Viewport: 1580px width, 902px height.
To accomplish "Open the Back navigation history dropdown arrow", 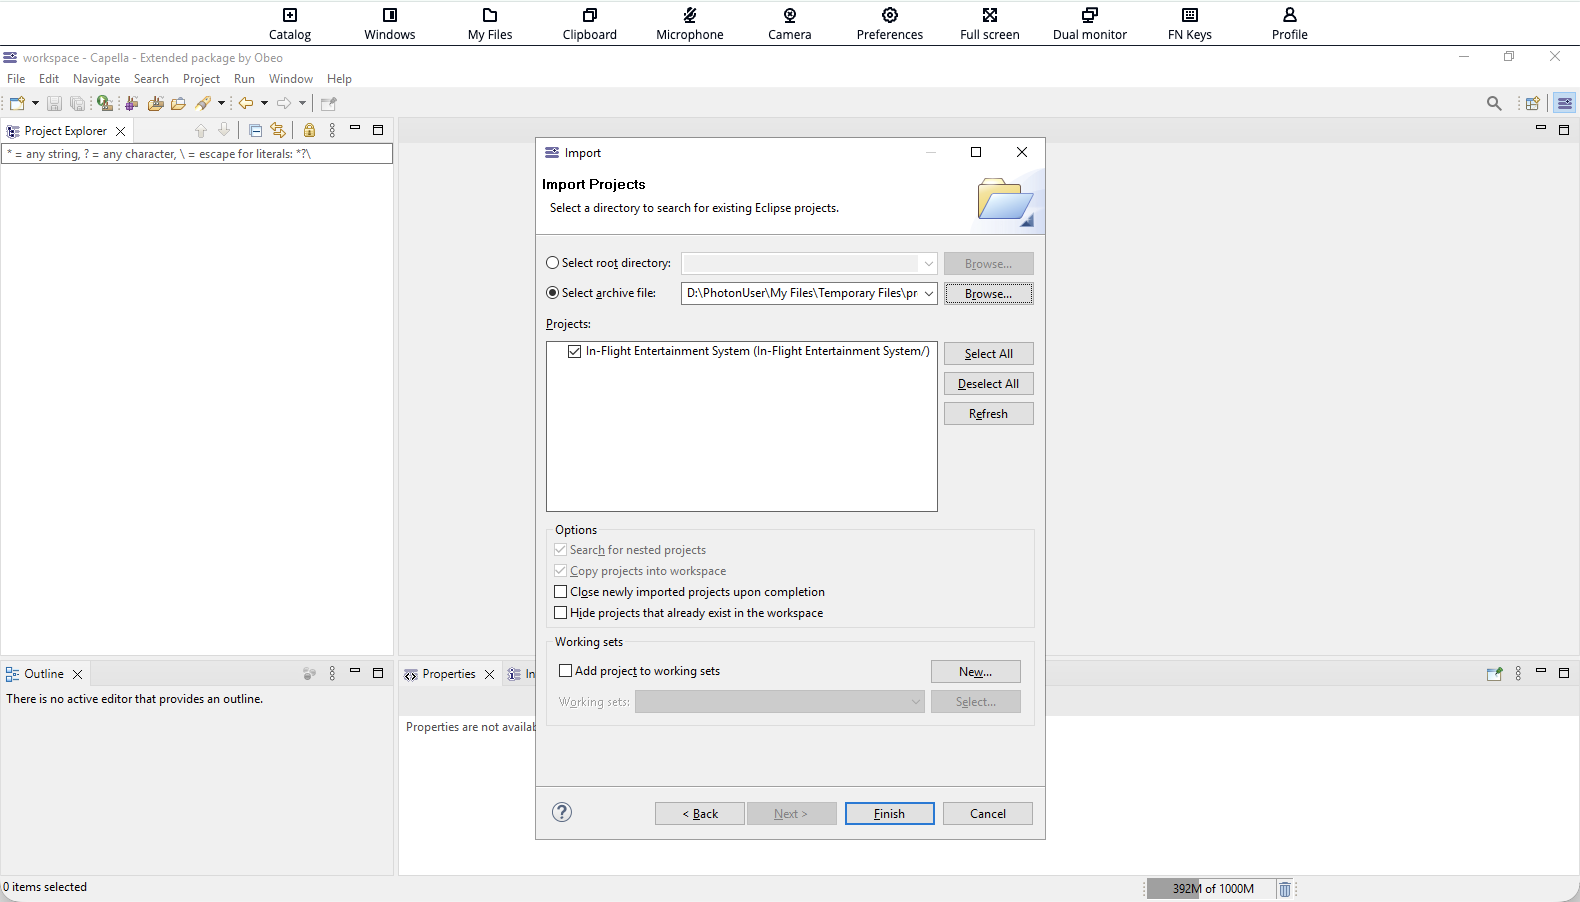I will pyautogui.click(x=264, y=103).
